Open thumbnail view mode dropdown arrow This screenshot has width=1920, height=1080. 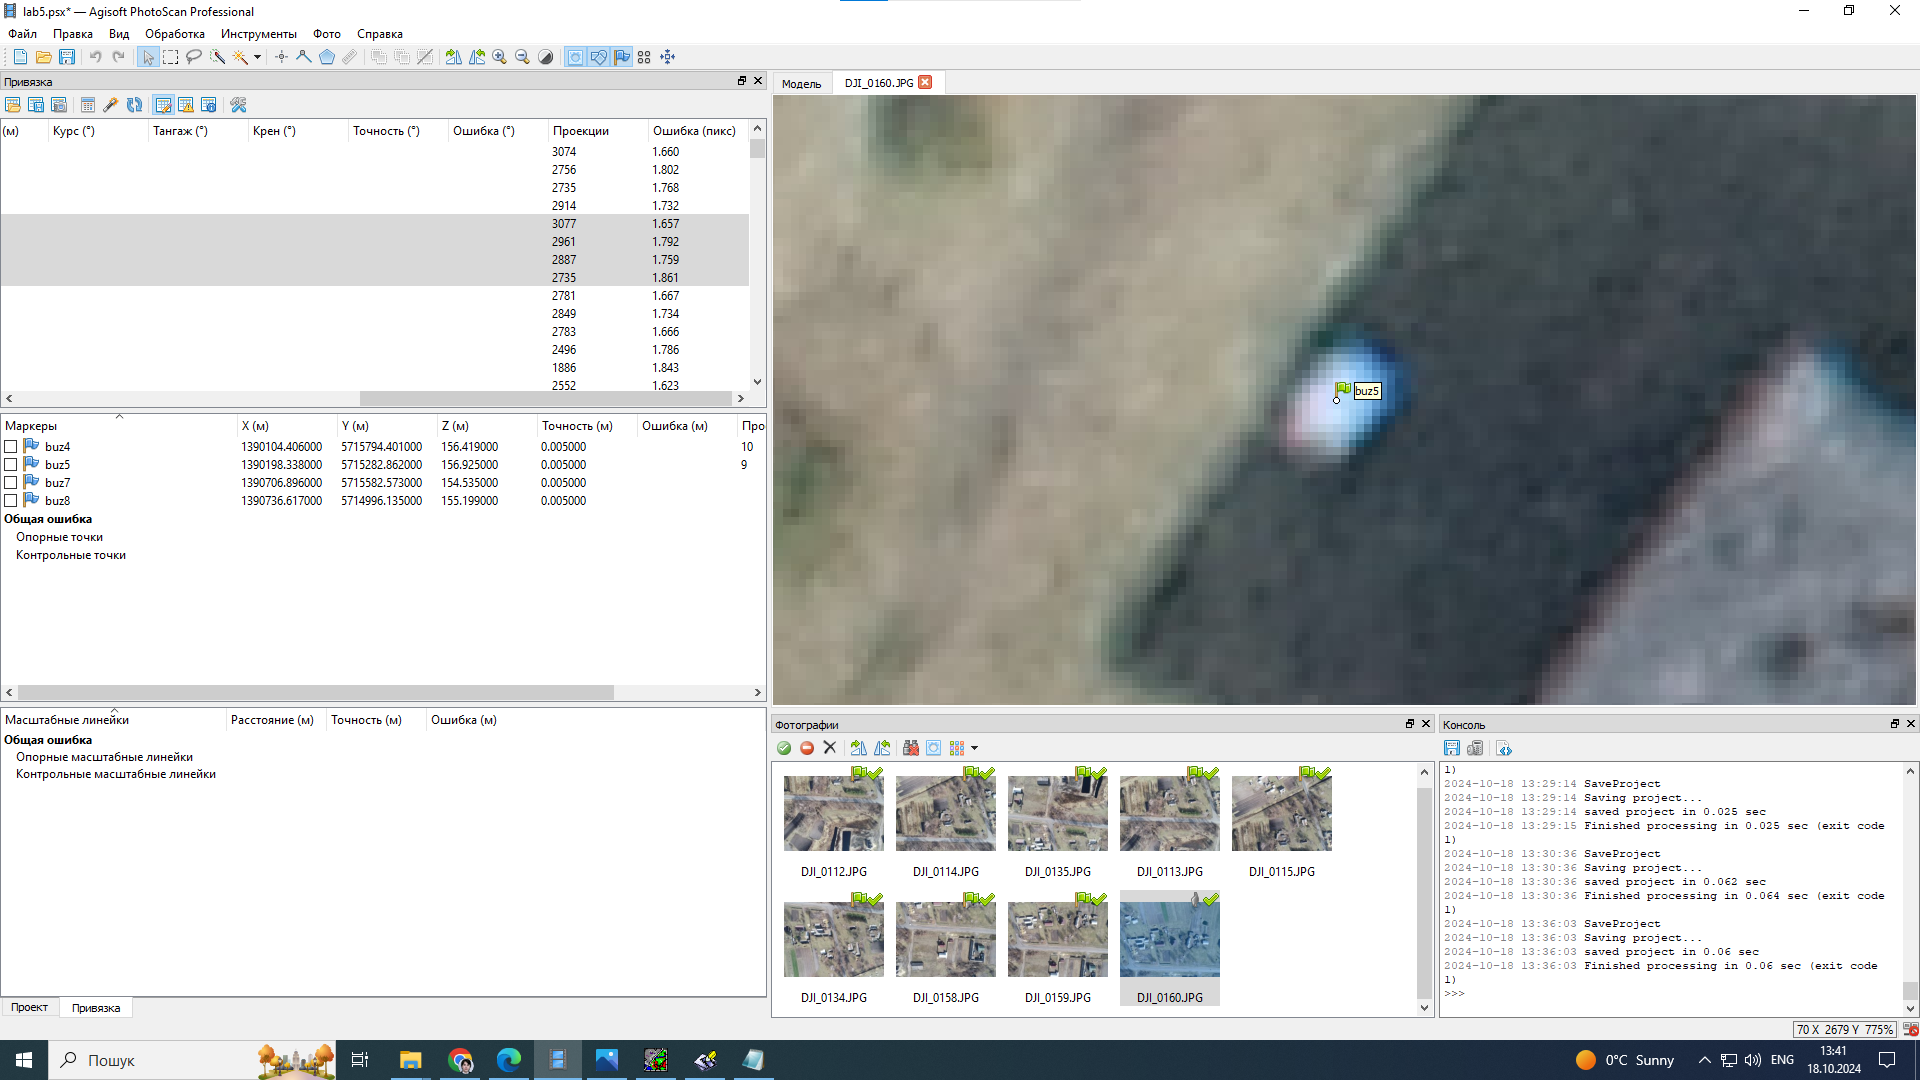coord(974,748)
